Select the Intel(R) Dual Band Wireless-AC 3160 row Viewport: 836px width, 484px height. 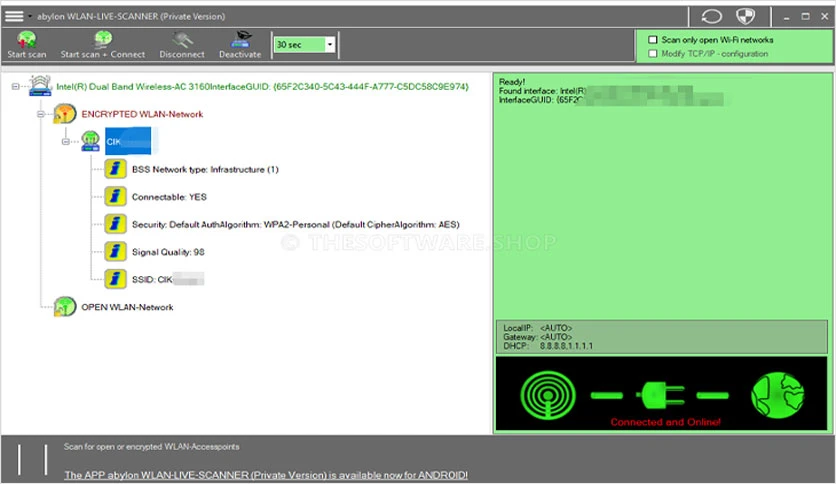(262, 86)
